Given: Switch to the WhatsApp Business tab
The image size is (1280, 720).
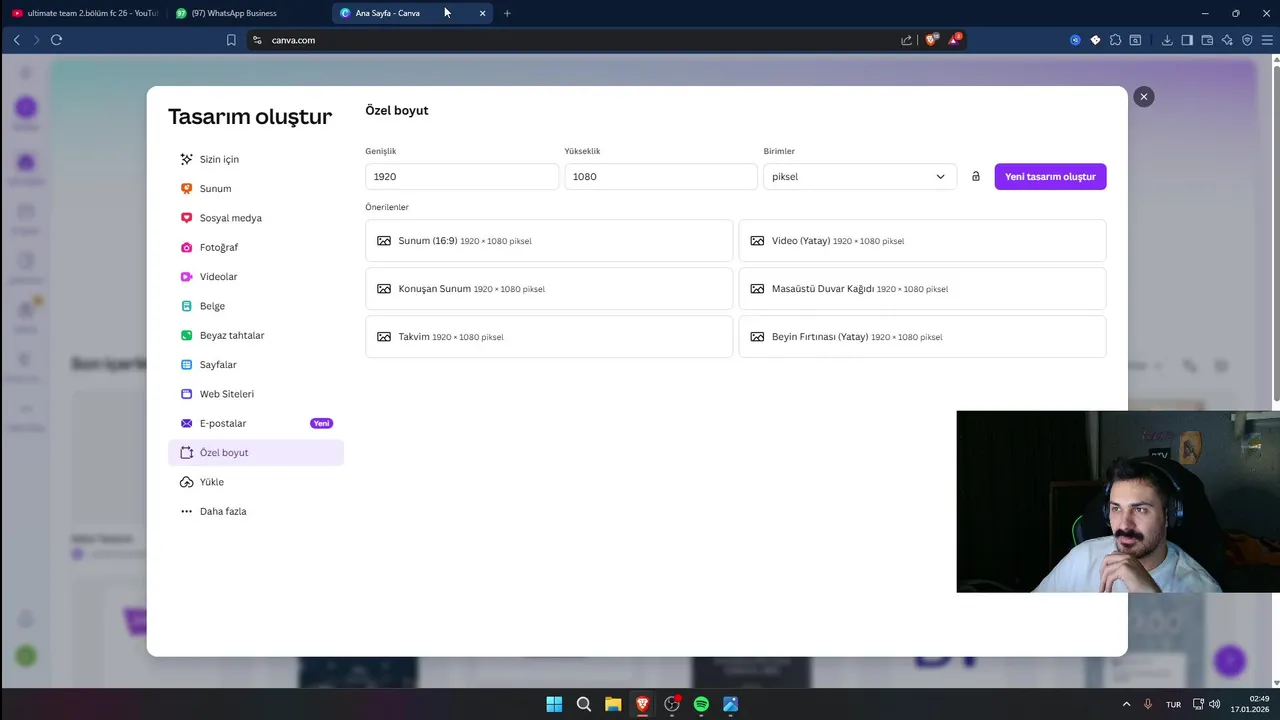Looking at the screenshot, I should pyautogui.click(x=248, y=13).
